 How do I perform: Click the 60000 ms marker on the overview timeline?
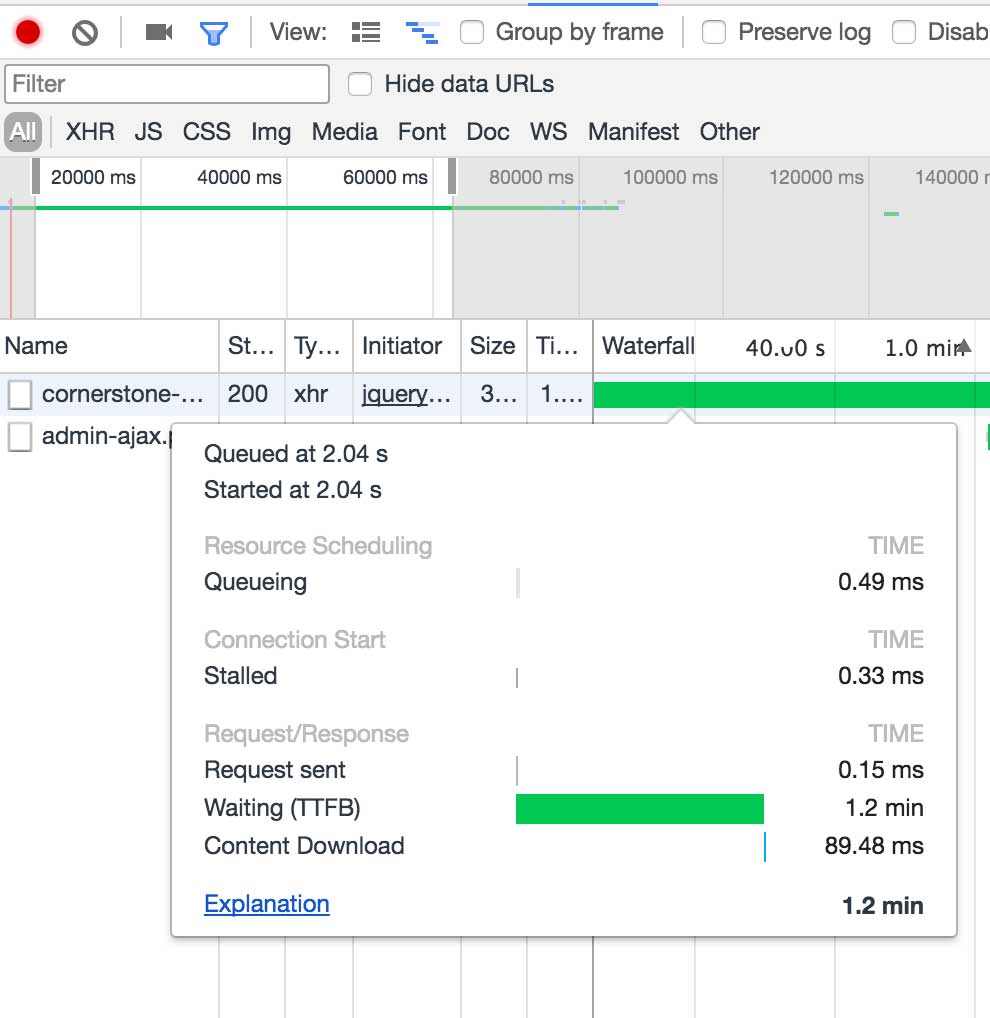385,178
